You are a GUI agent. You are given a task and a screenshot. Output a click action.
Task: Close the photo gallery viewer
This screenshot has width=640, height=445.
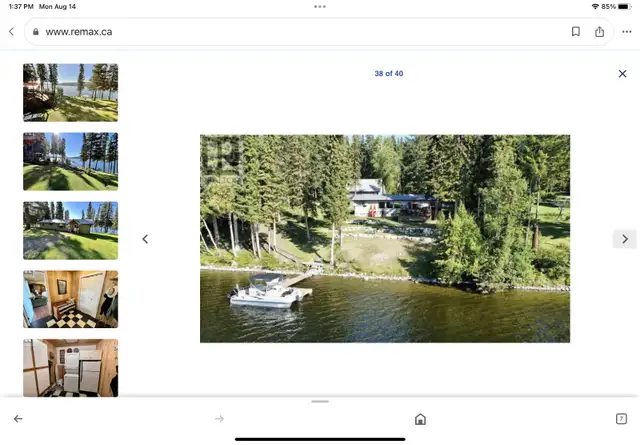[622, 73]
